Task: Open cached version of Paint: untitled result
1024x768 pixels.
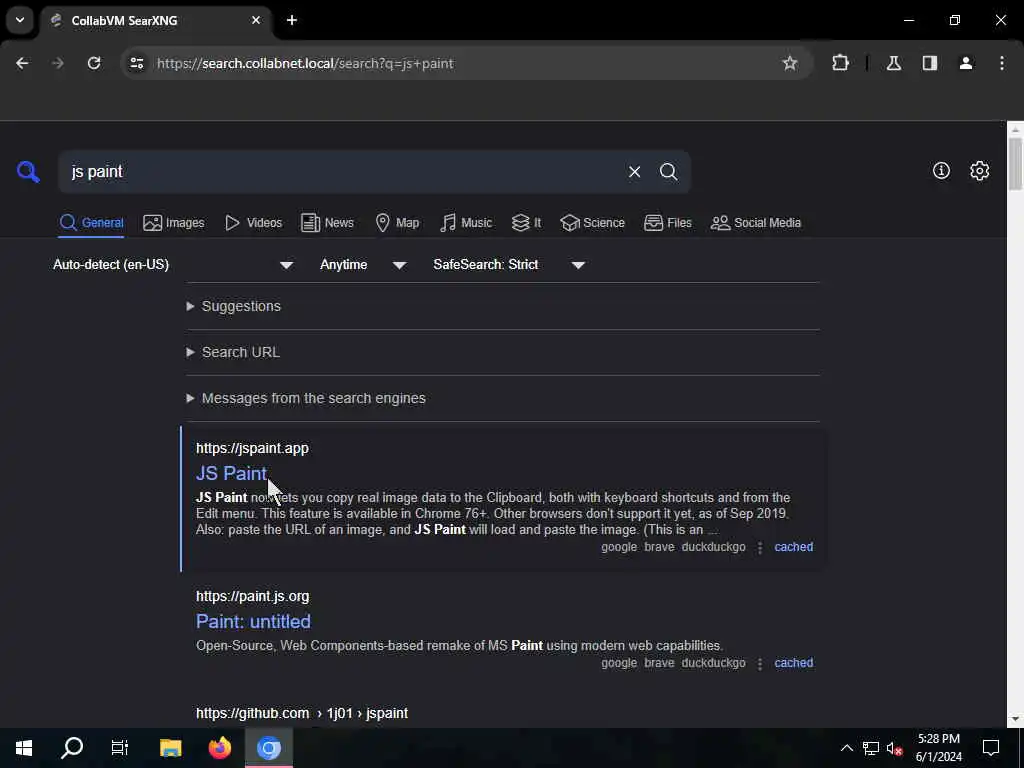Action: tap(793, 663)
